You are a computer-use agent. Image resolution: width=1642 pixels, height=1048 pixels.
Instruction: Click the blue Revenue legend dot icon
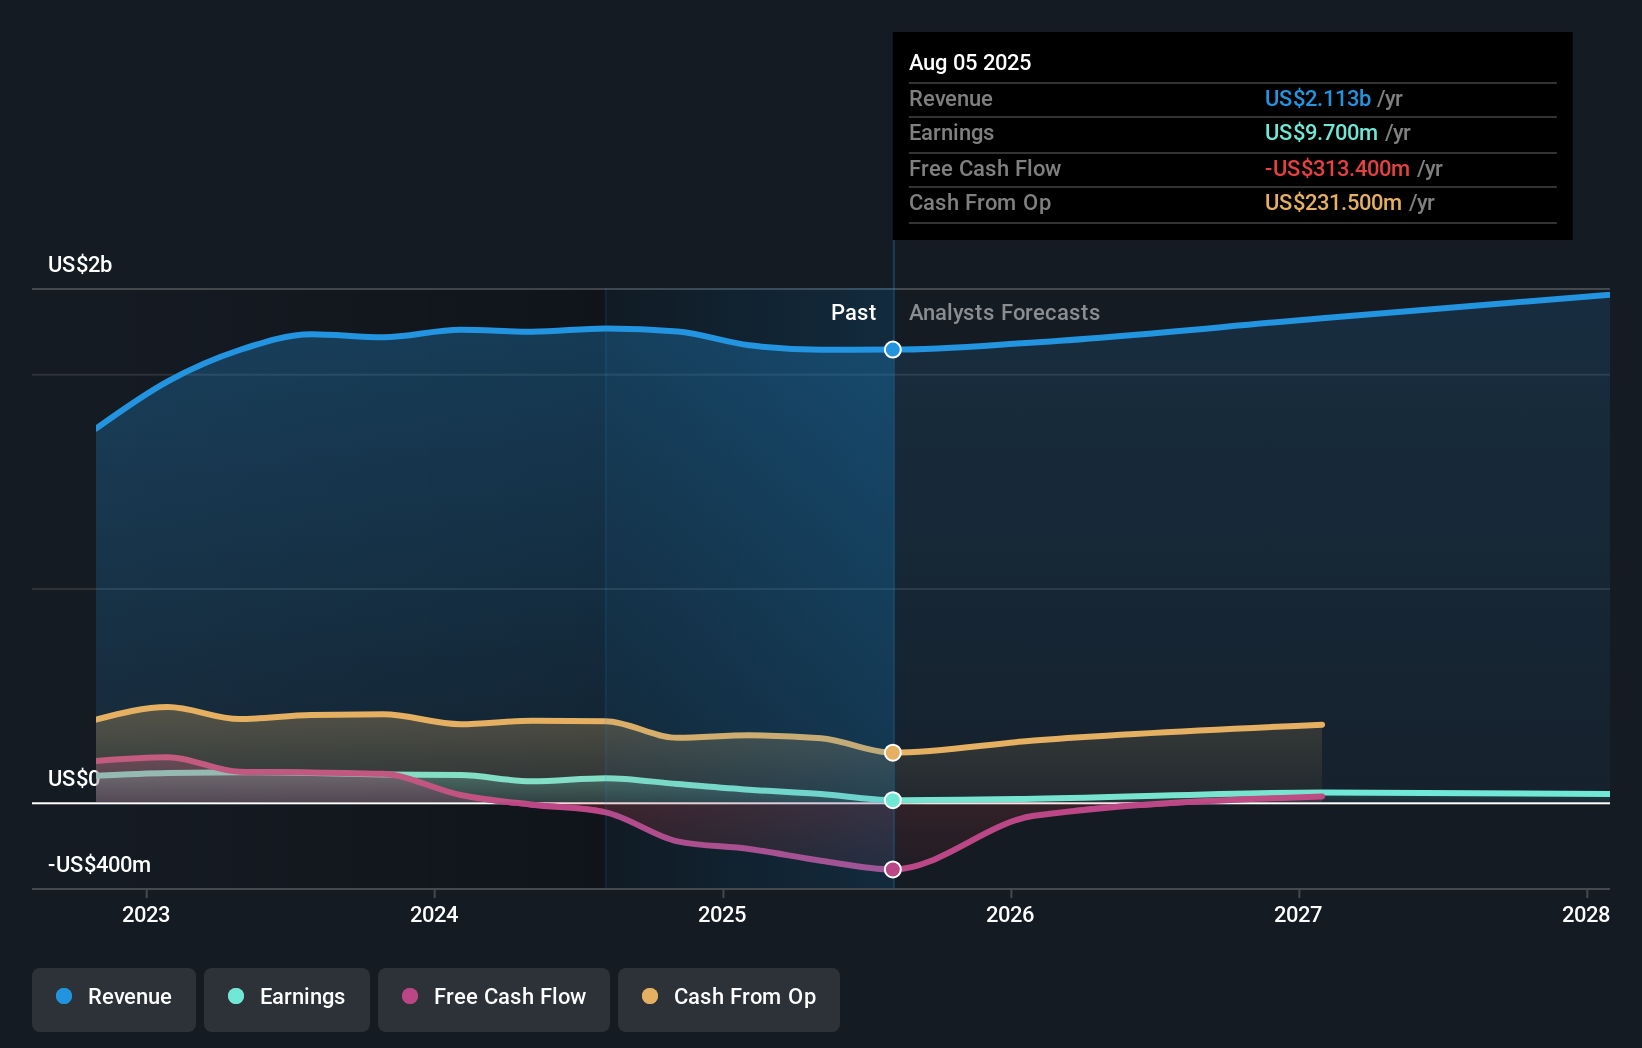coord(64,997)
